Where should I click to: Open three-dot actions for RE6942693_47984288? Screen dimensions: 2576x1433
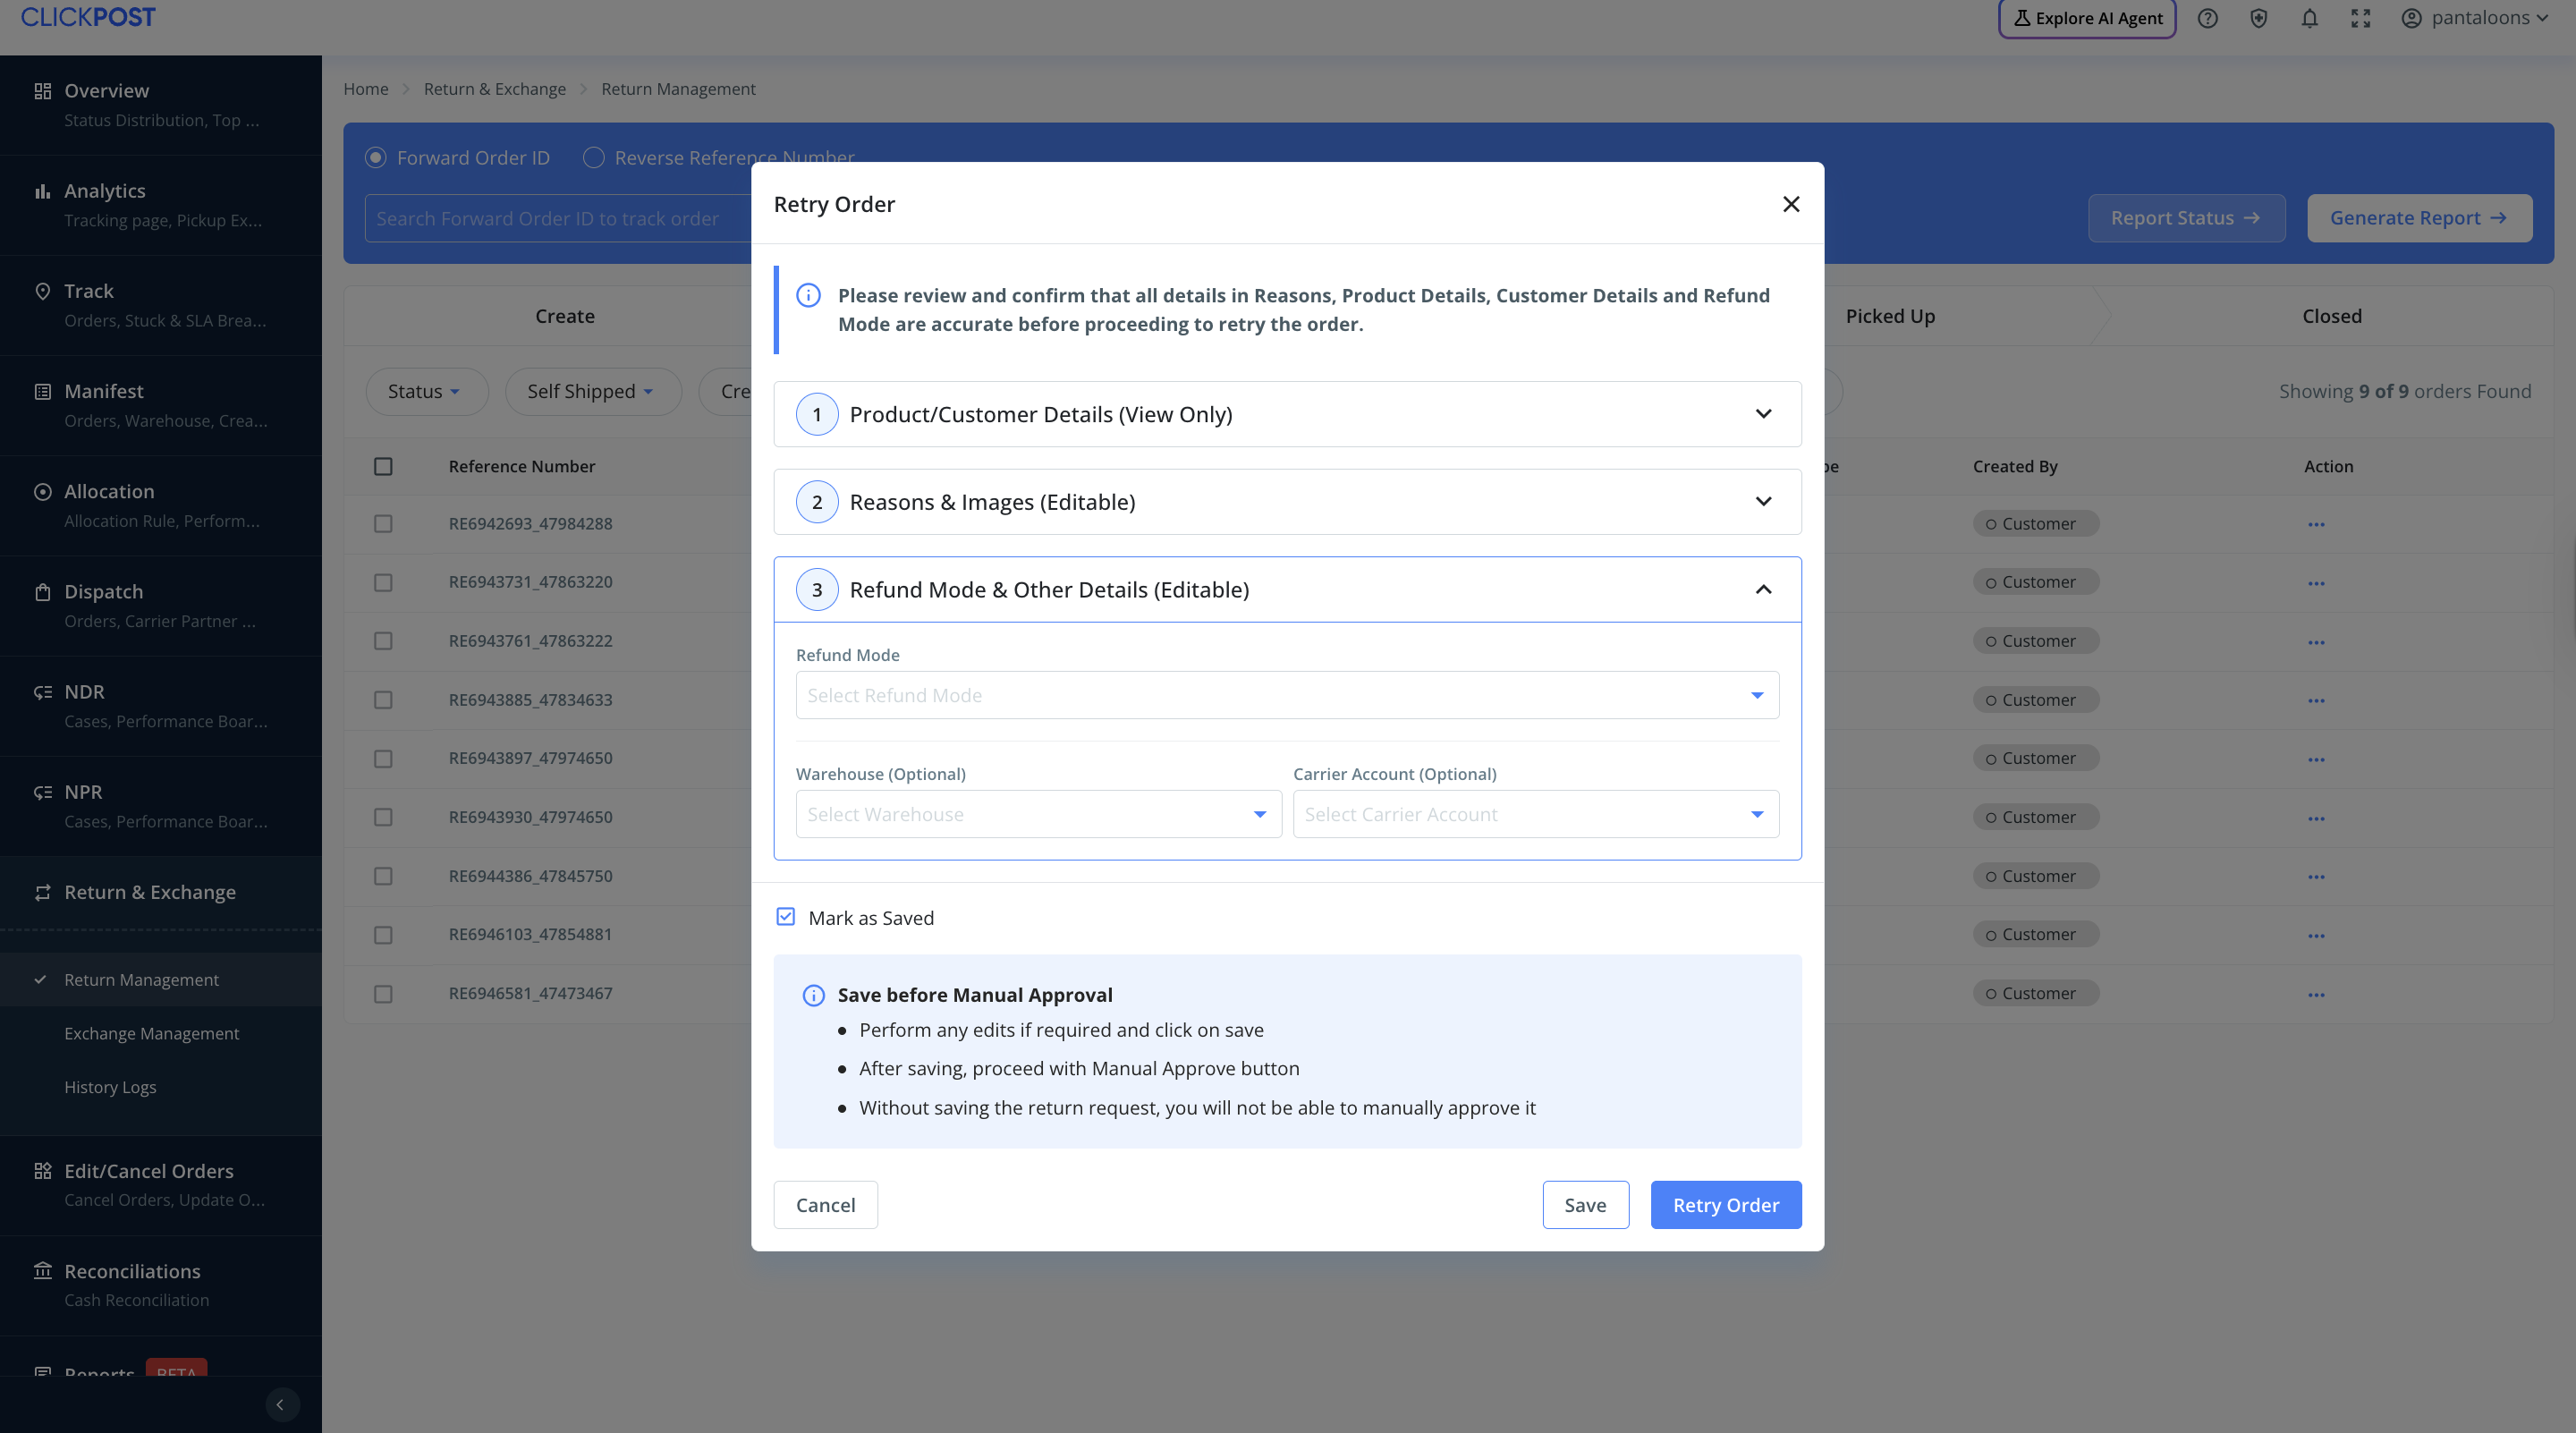[2316, 524]
